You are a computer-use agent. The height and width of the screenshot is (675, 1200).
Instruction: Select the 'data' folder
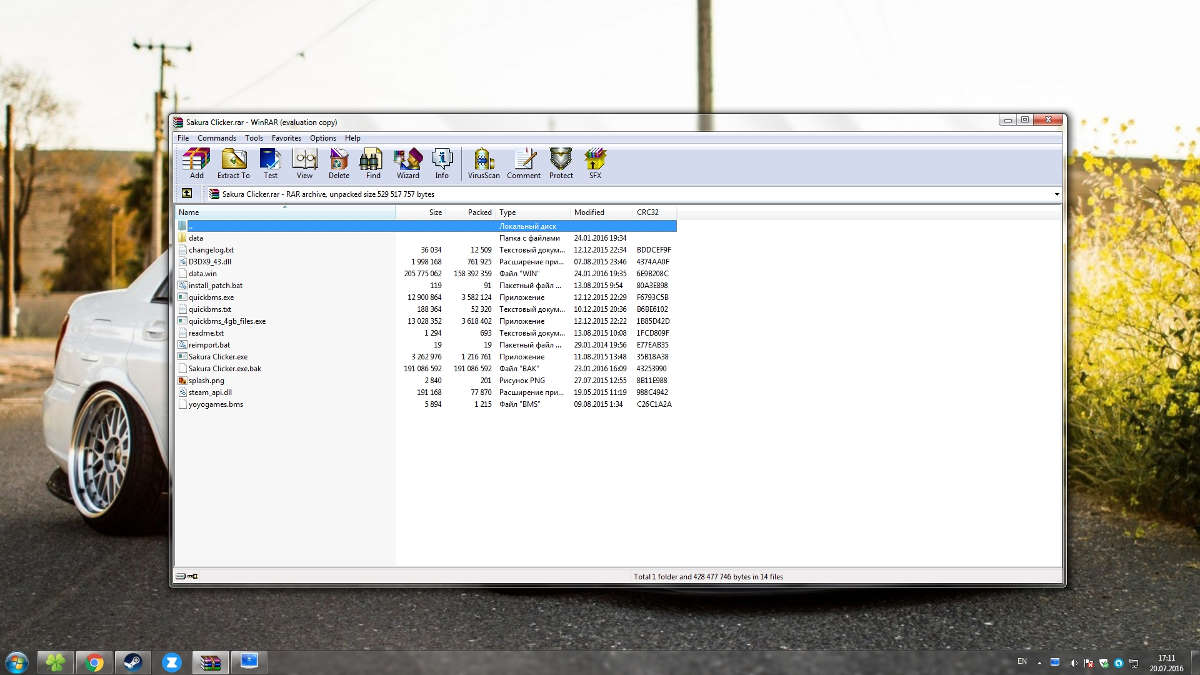pyautogui.click(x=196, y=238)
